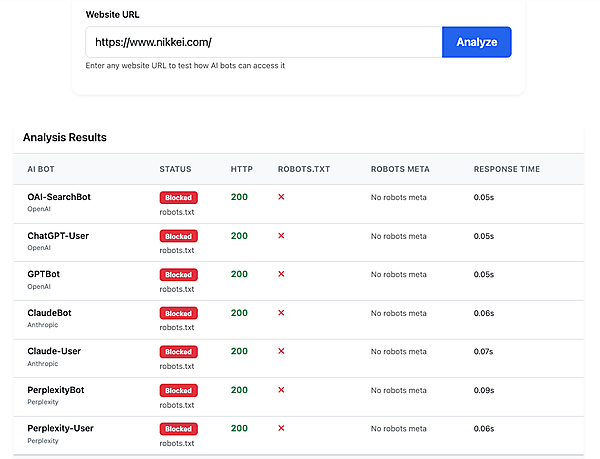The height and width of the screenshot is (459, 600).
Task: Click the STATUS column header
Action: click(175, 169)
